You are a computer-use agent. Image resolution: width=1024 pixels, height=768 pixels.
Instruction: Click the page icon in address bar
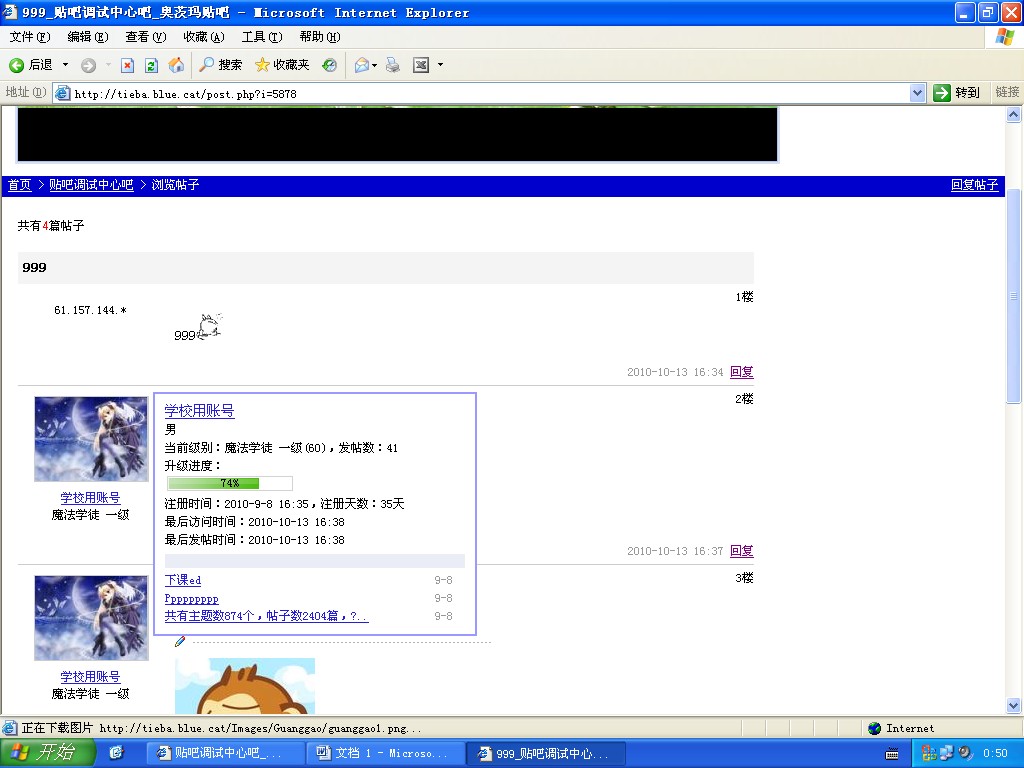click(x=63, y=93)
